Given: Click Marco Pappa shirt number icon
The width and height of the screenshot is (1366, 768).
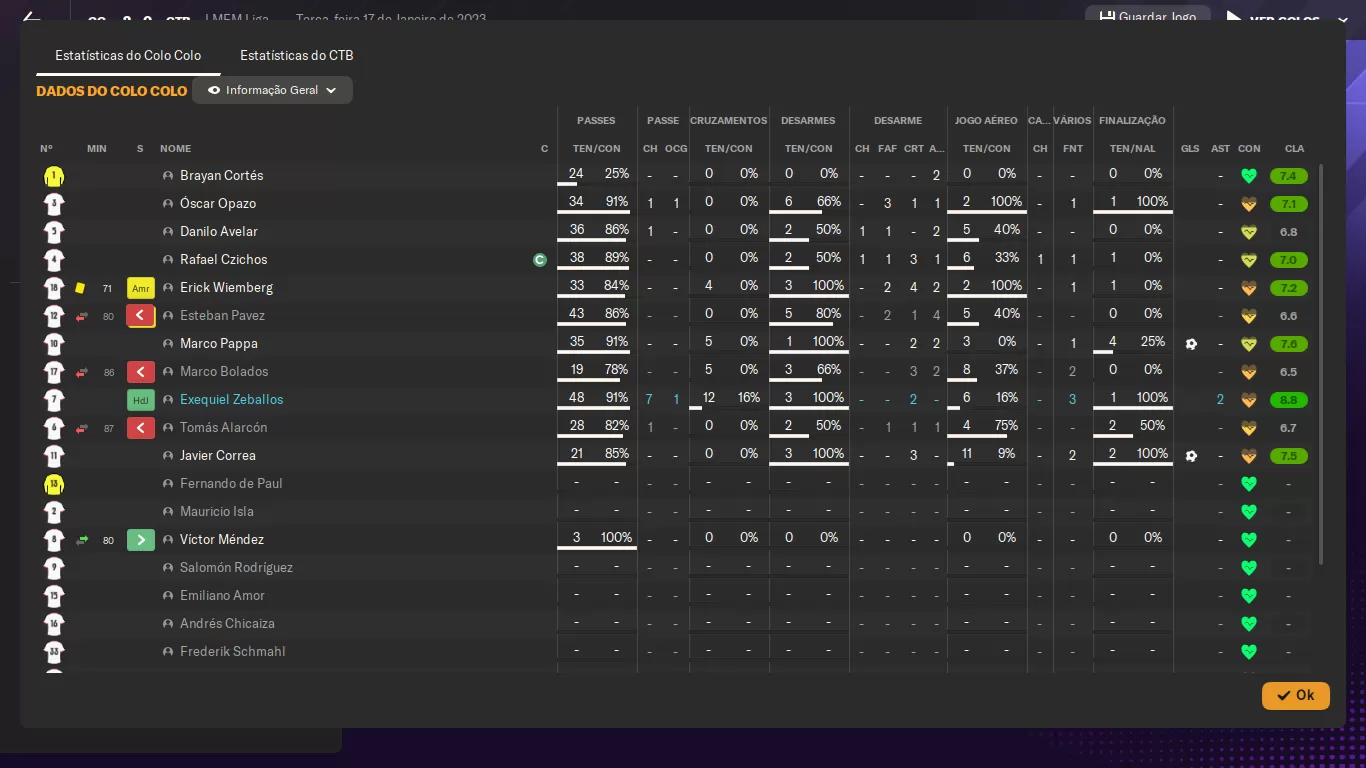Looking at the screenshot, I should [54, 344].
